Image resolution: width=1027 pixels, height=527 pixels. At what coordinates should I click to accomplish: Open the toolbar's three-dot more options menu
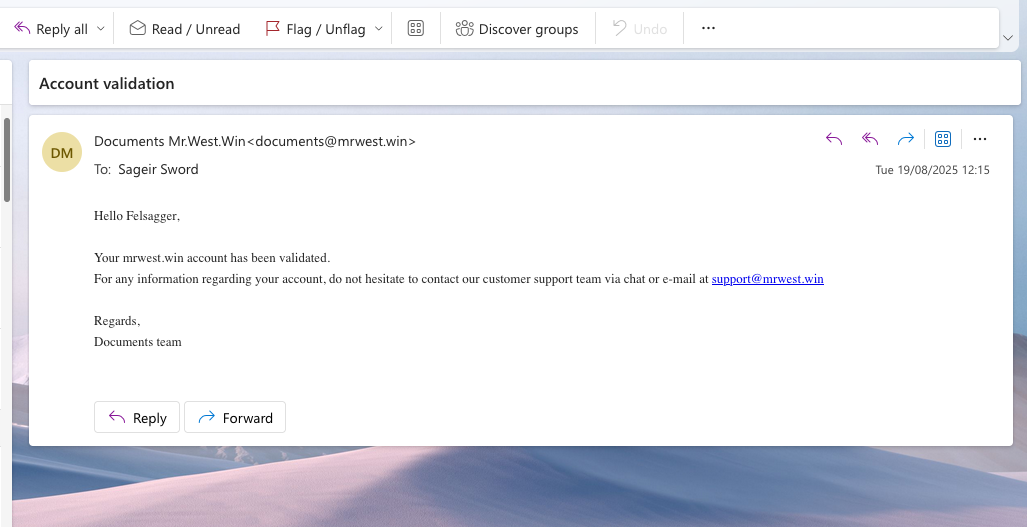[x=708, y=29]
